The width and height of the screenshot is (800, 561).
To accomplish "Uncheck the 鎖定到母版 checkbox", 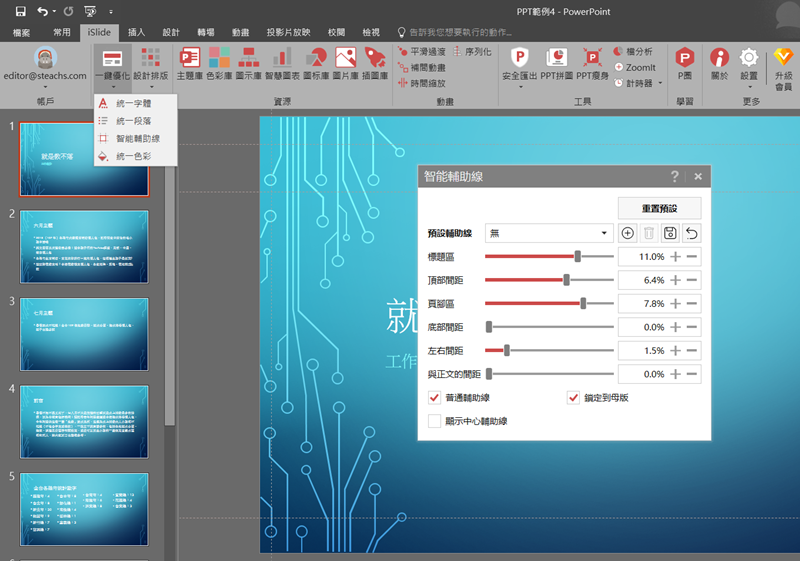I will pyautogui.click(x=573, y=397).
